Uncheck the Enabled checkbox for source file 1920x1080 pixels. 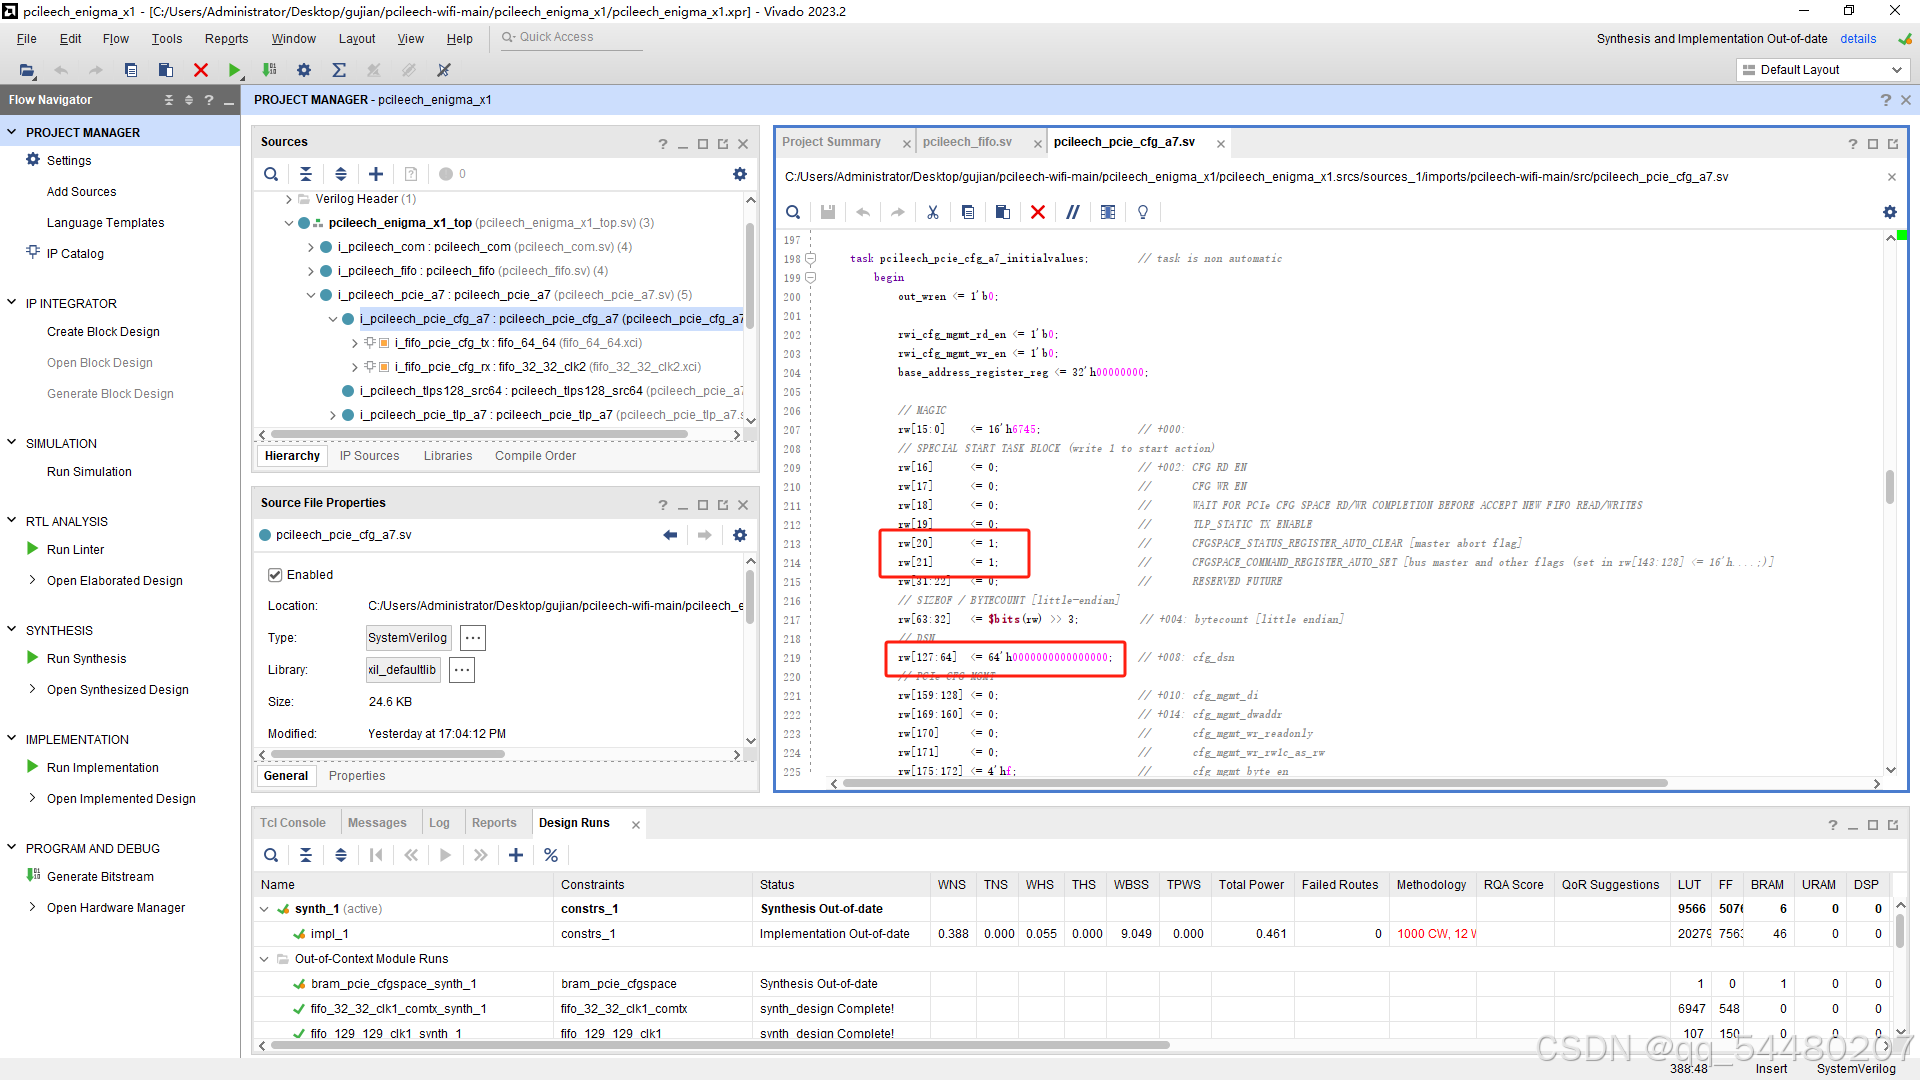tap(275, 575)
